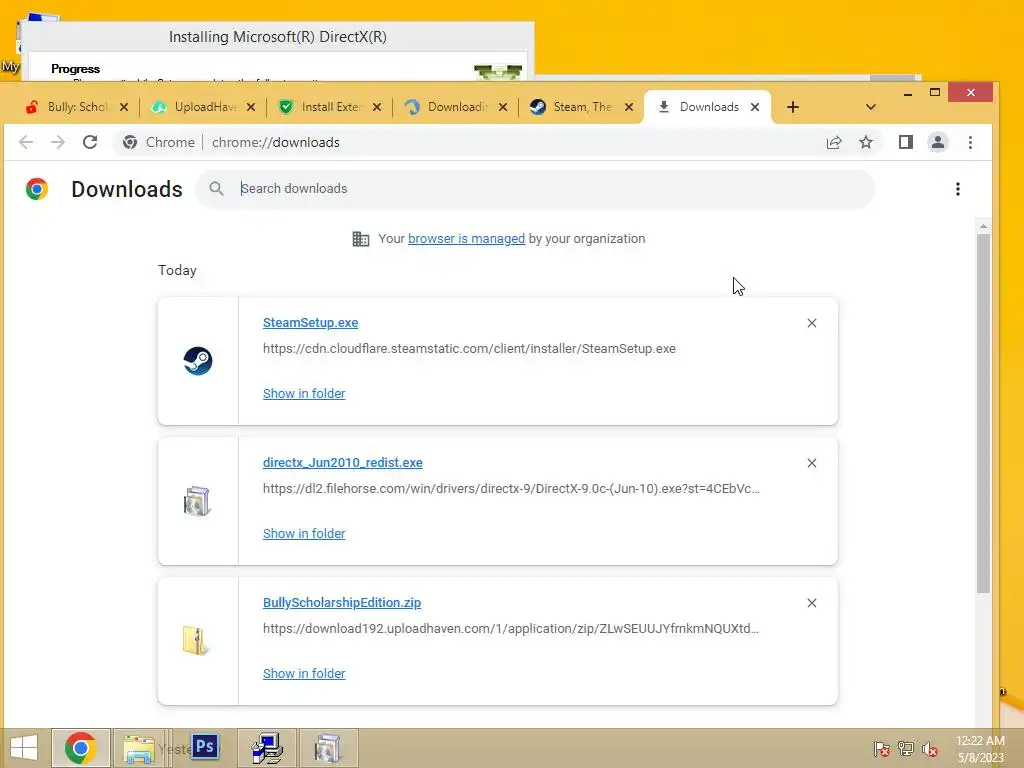Click the directx_Jun2010_redist.exe file icon
The image size is (1024, 768).
pos(197,502)
